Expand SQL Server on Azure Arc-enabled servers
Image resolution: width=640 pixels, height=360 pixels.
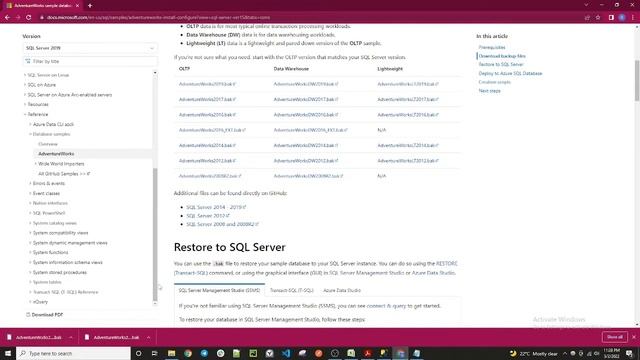click(25, 95)
